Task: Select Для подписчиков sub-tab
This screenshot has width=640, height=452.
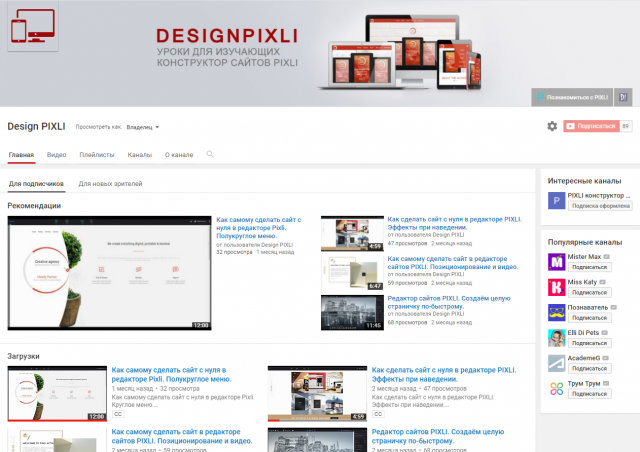Action: [x=36, y=184]
